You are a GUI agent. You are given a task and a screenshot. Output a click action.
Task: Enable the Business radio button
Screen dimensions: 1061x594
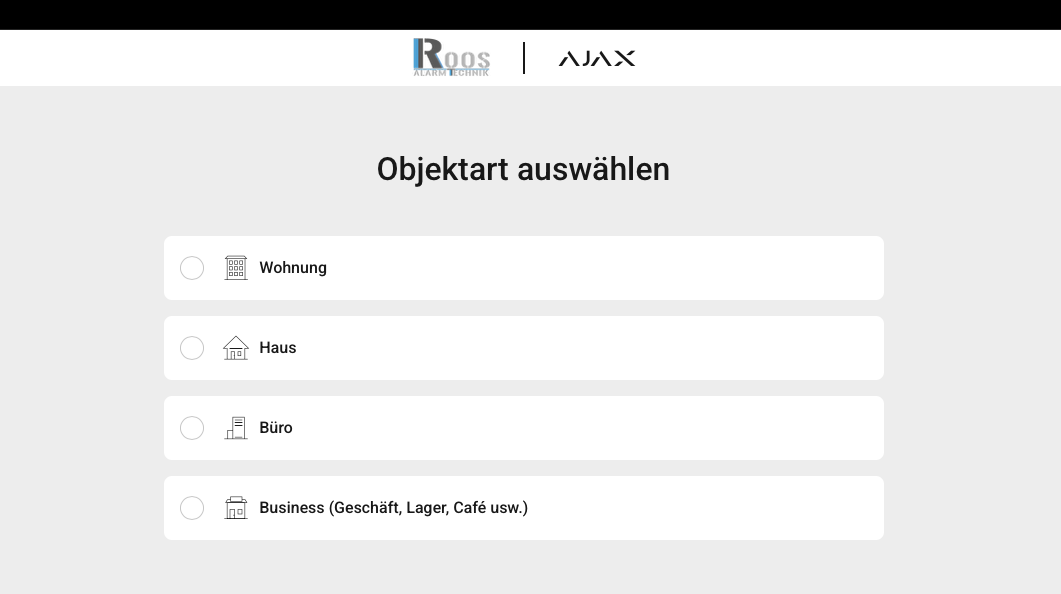click(192, 508)
